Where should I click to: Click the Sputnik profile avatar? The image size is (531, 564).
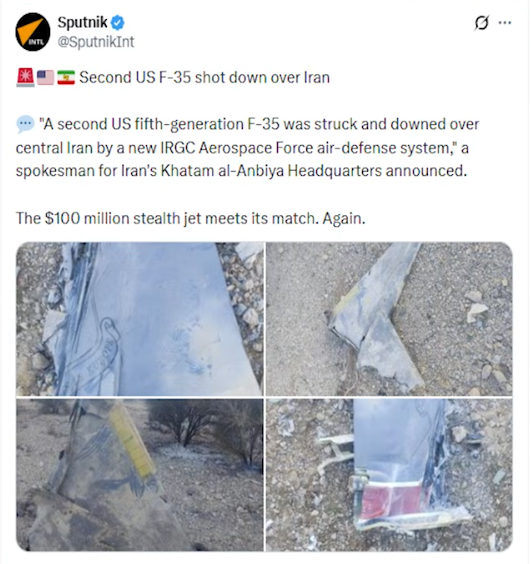pyautogui.click(x=33, y=32)
